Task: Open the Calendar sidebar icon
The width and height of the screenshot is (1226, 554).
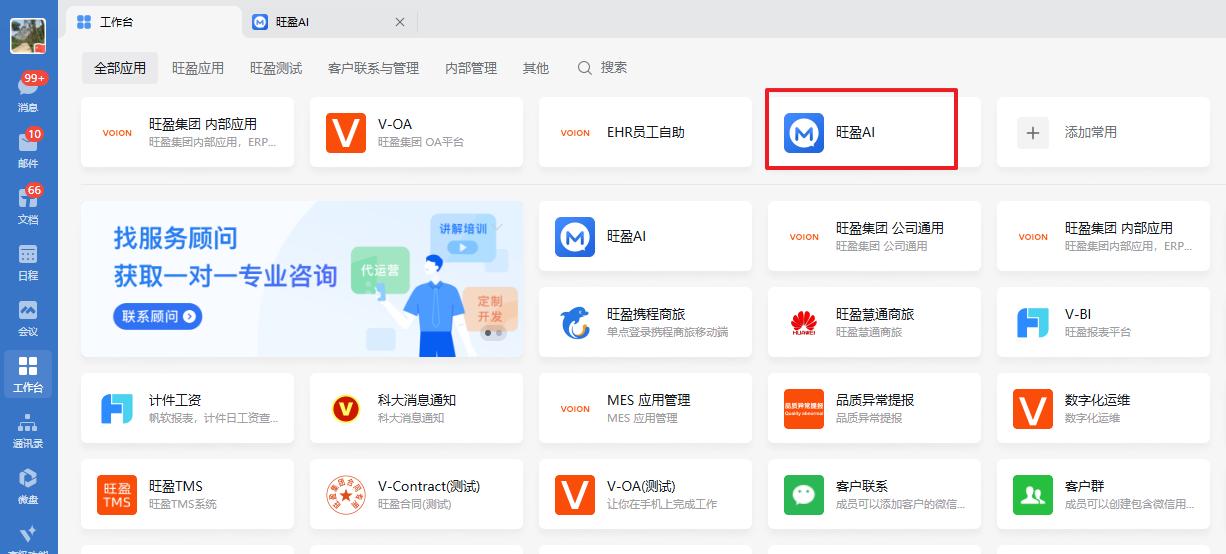Action: click(x=28, y=262)
